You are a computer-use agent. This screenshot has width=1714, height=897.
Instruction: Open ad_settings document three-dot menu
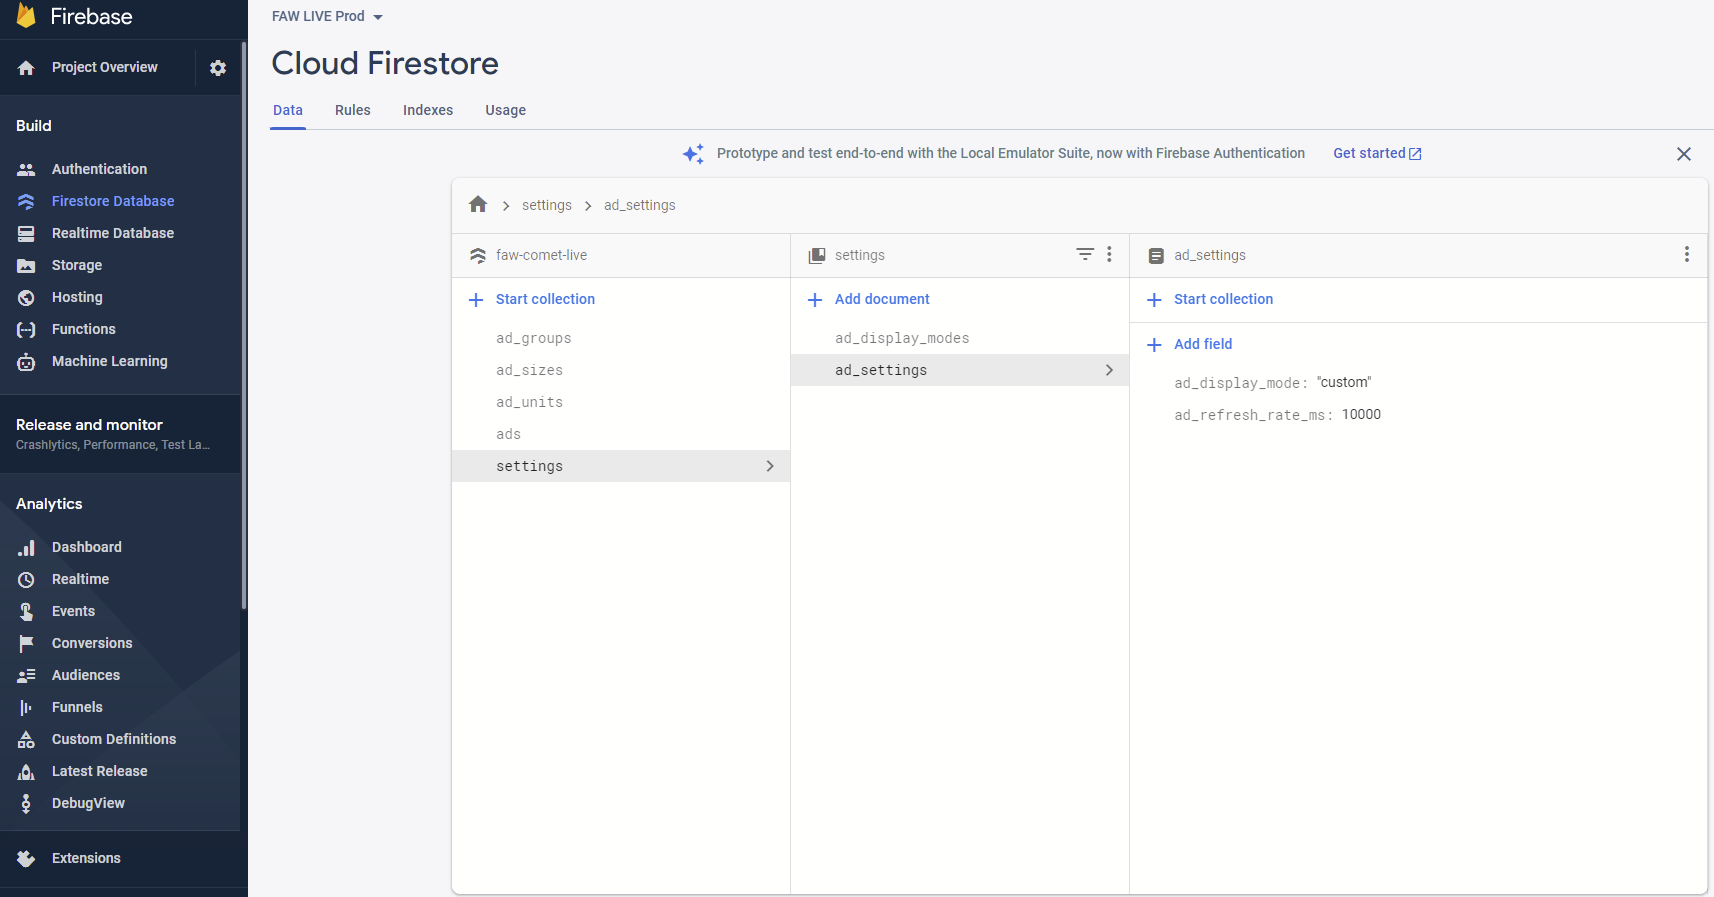(x=1686, y=254)
